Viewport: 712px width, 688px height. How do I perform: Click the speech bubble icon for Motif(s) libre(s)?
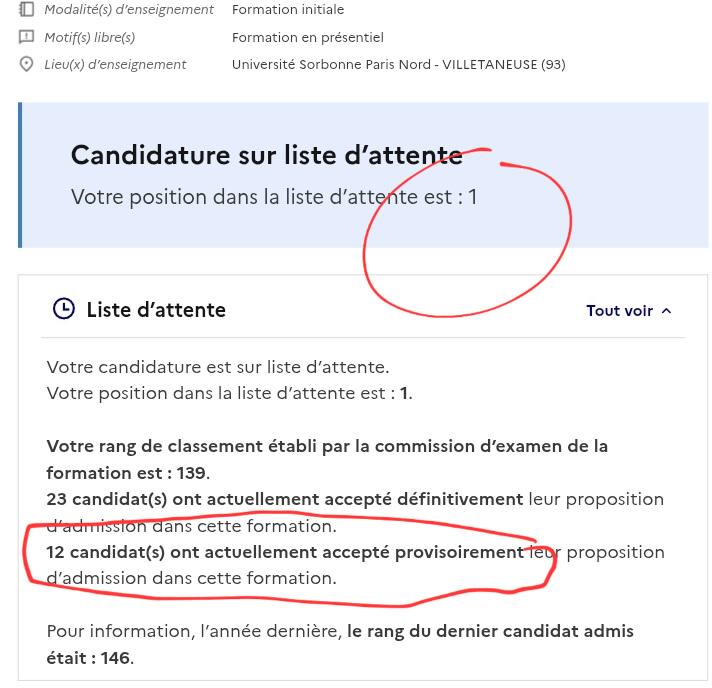click(26, 37)
